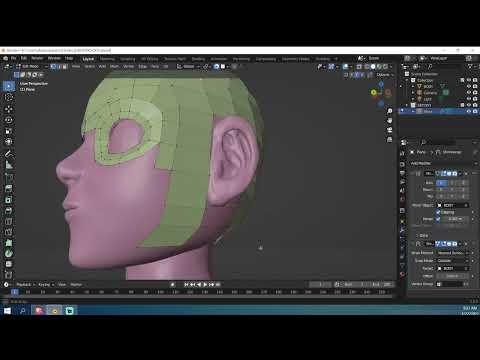Select the Measure tool

pos(9,165)
